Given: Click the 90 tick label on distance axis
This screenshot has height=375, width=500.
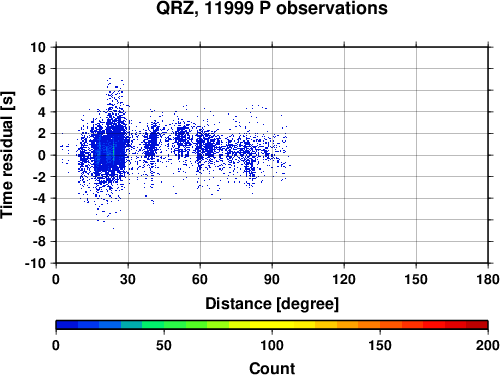Looking at the screenshot, I should (x=272, y=279).
